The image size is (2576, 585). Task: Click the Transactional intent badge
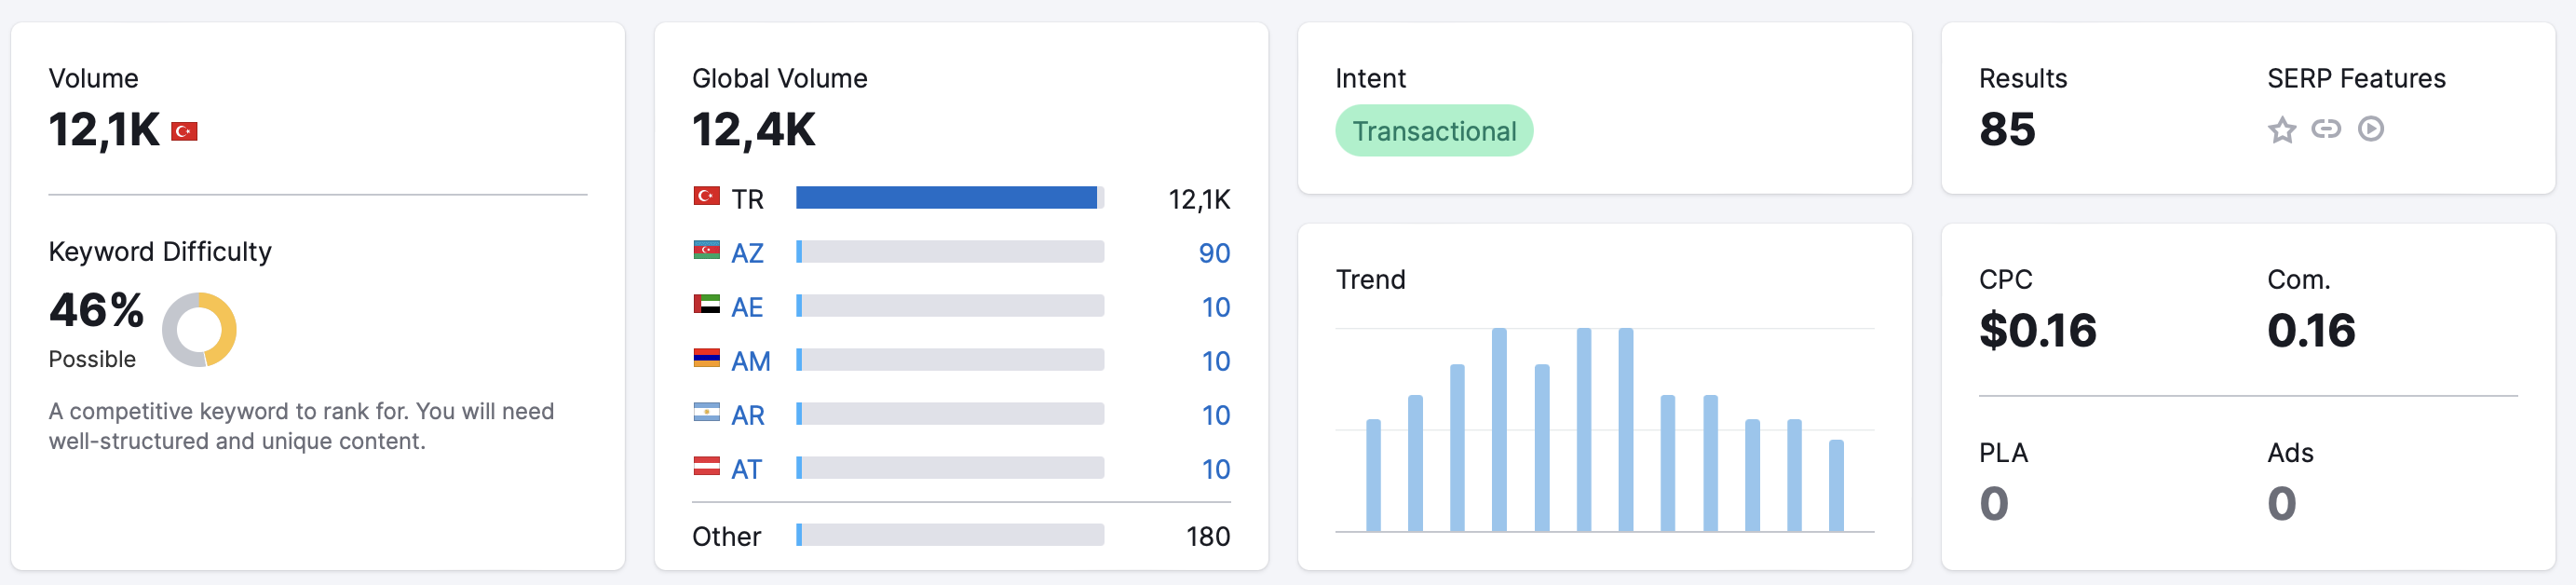tap(1433, 131)
